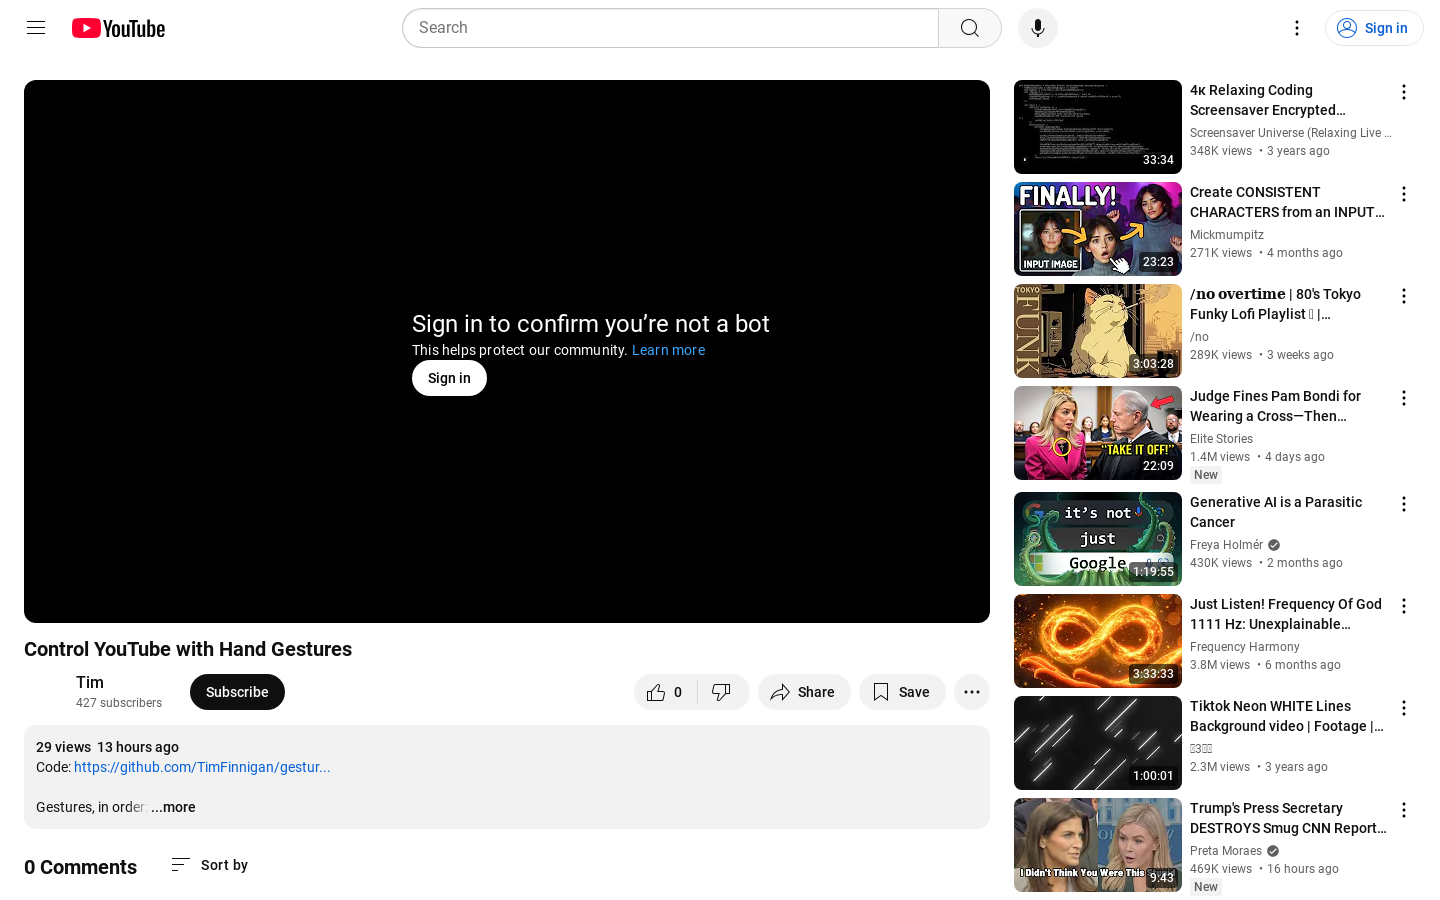
Task: Open the hamburger guide menu
Action: [x=36, y=28]
